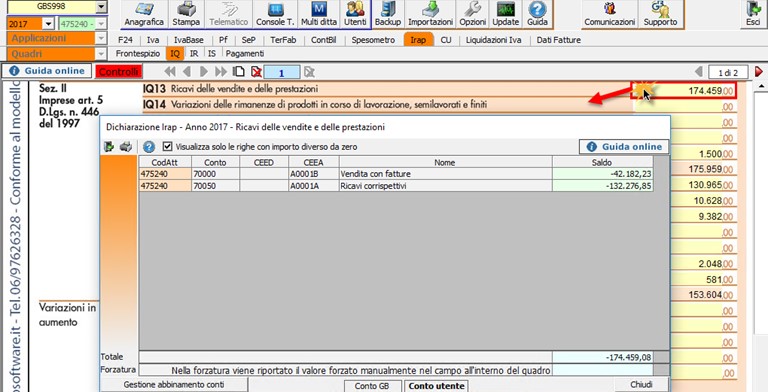Image resolution: width=768 pixels, height=392 pixels.
Task: Click the Controlli red button
Action: pyautogui.click(x=119, y=72)
